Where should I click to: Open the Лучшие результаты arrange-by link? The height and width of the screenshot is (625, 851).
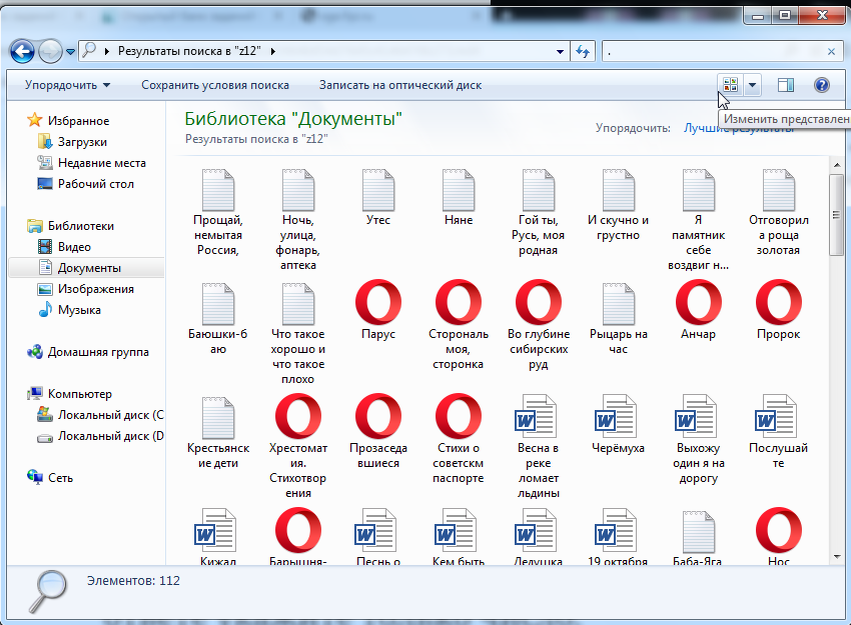[739, 128]
